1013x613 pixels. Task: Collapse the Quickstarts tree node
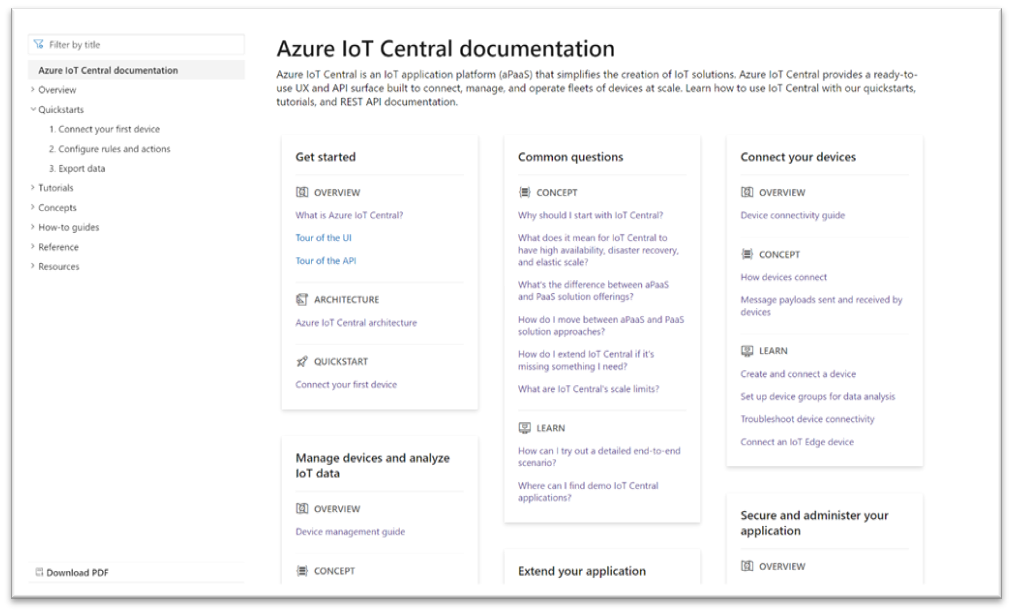click(33, 110)
